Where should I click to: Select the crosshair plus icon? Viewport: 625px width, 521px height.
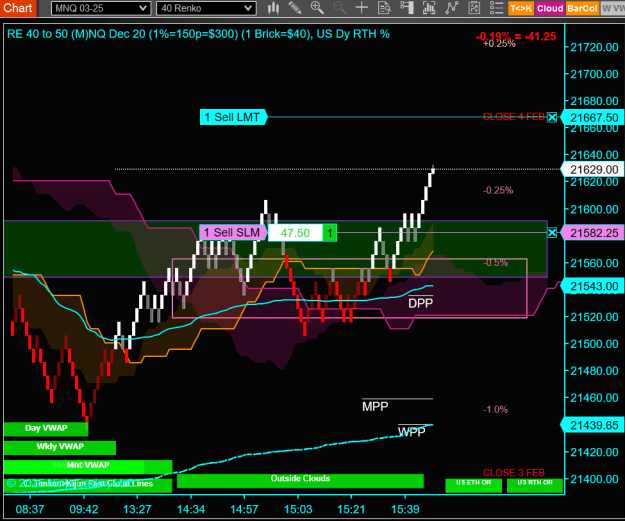pos(362,8)
